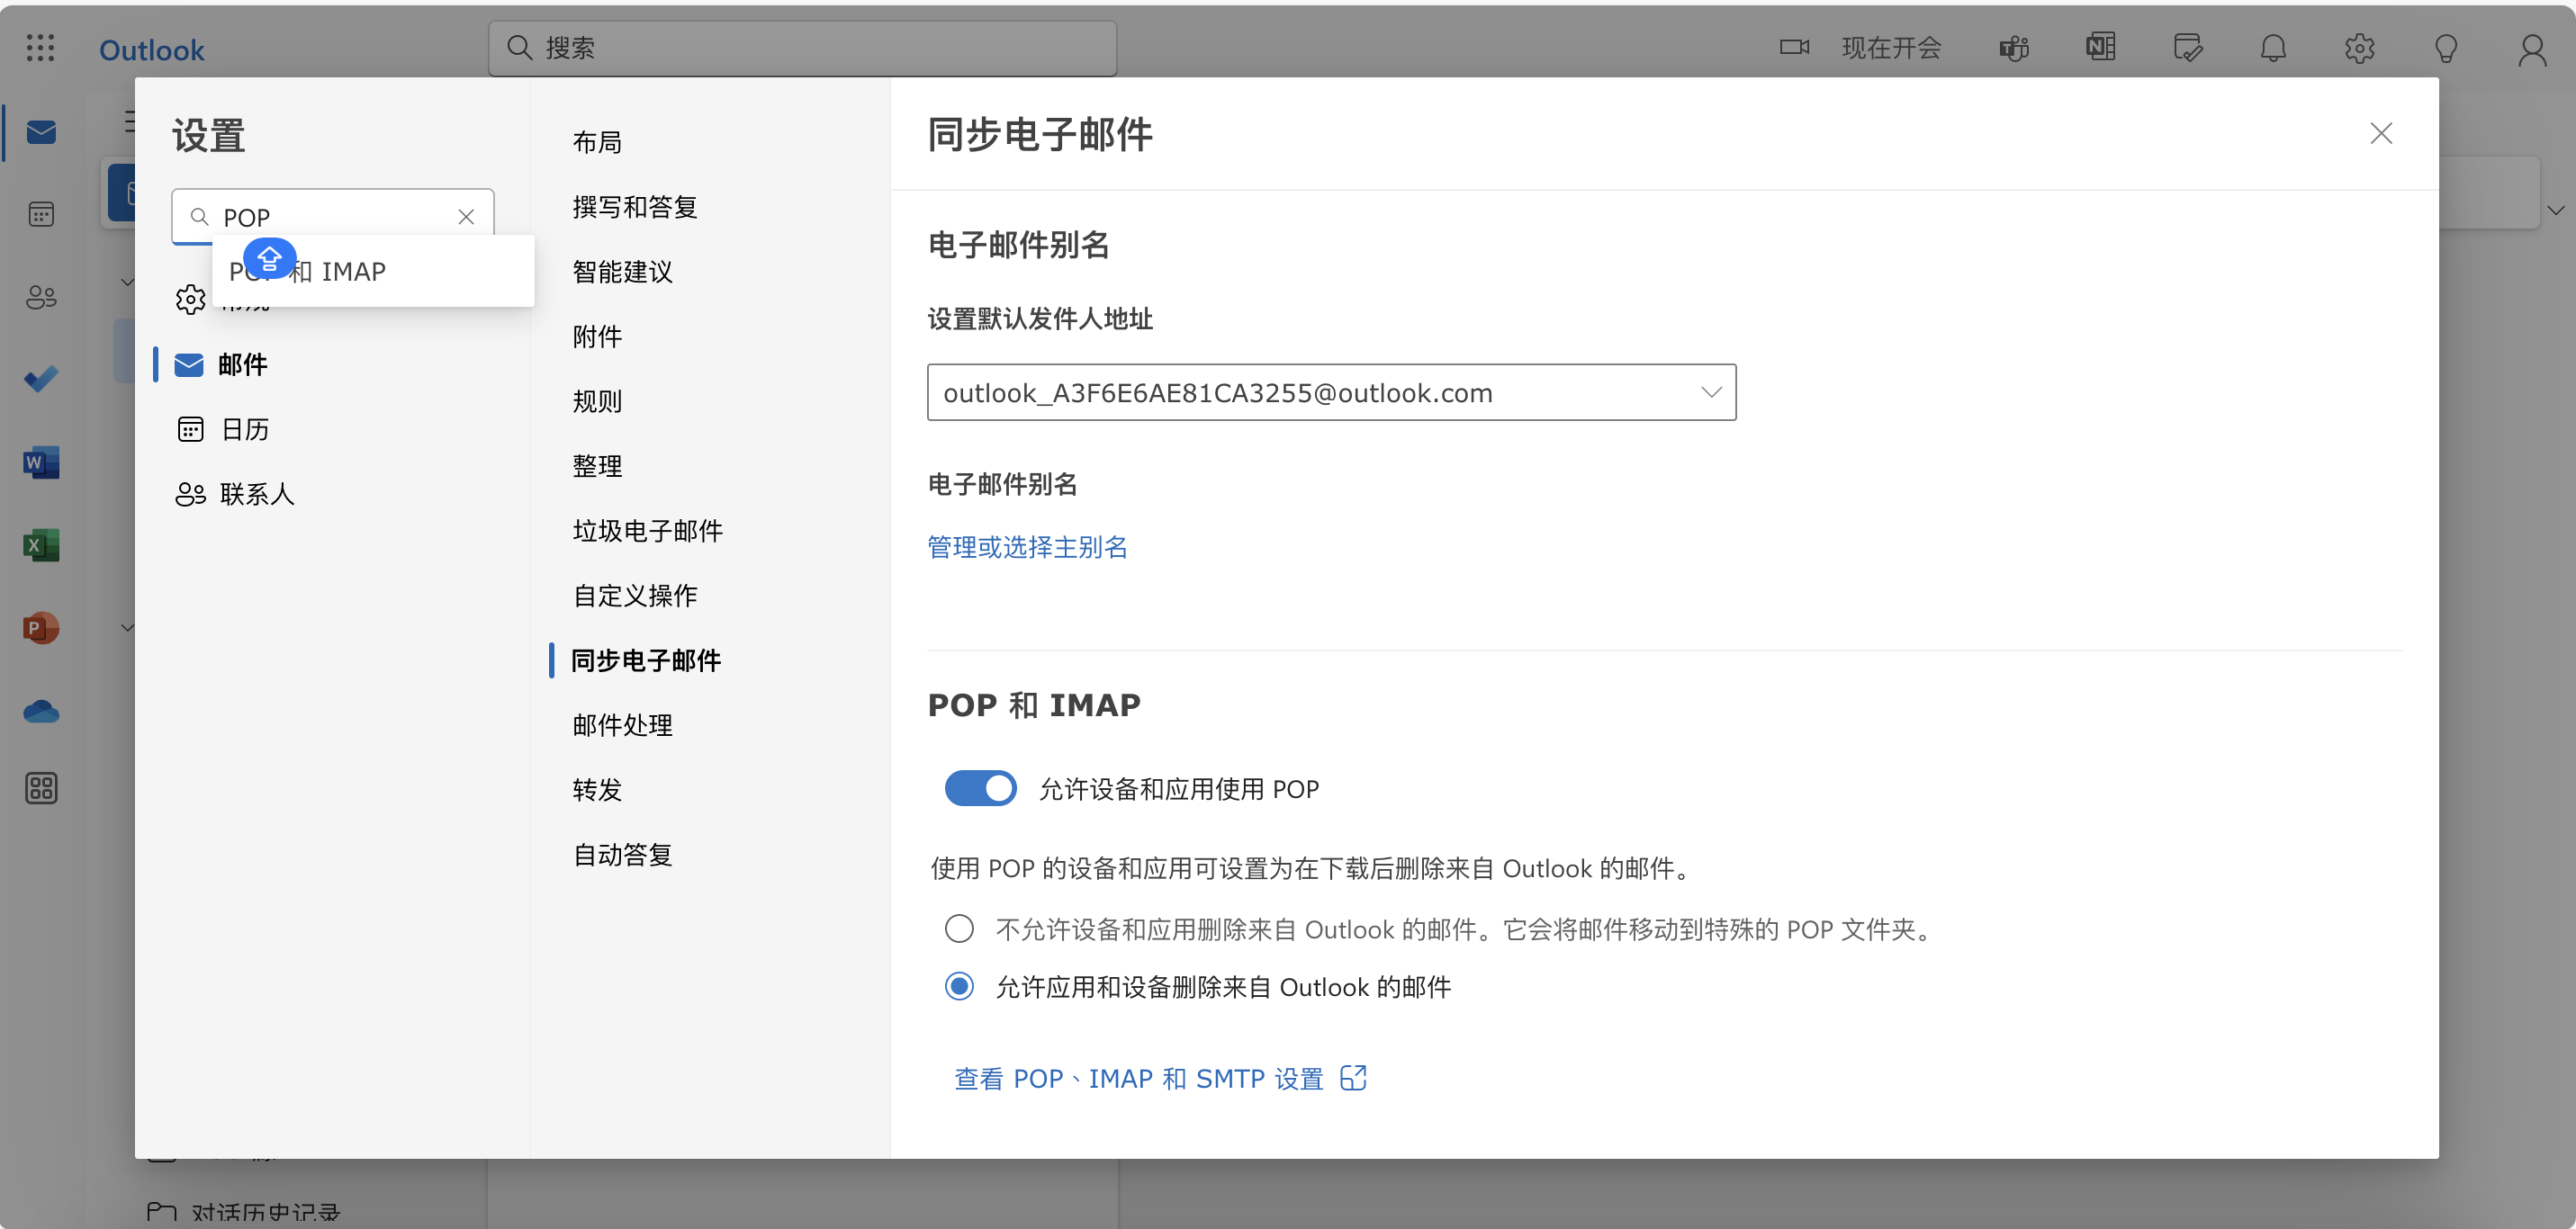Image resolution: width=2576 pixels, height=1229 pixels.
Task: Select allow apps to delete Outlook mail
Action: (959, 987)
